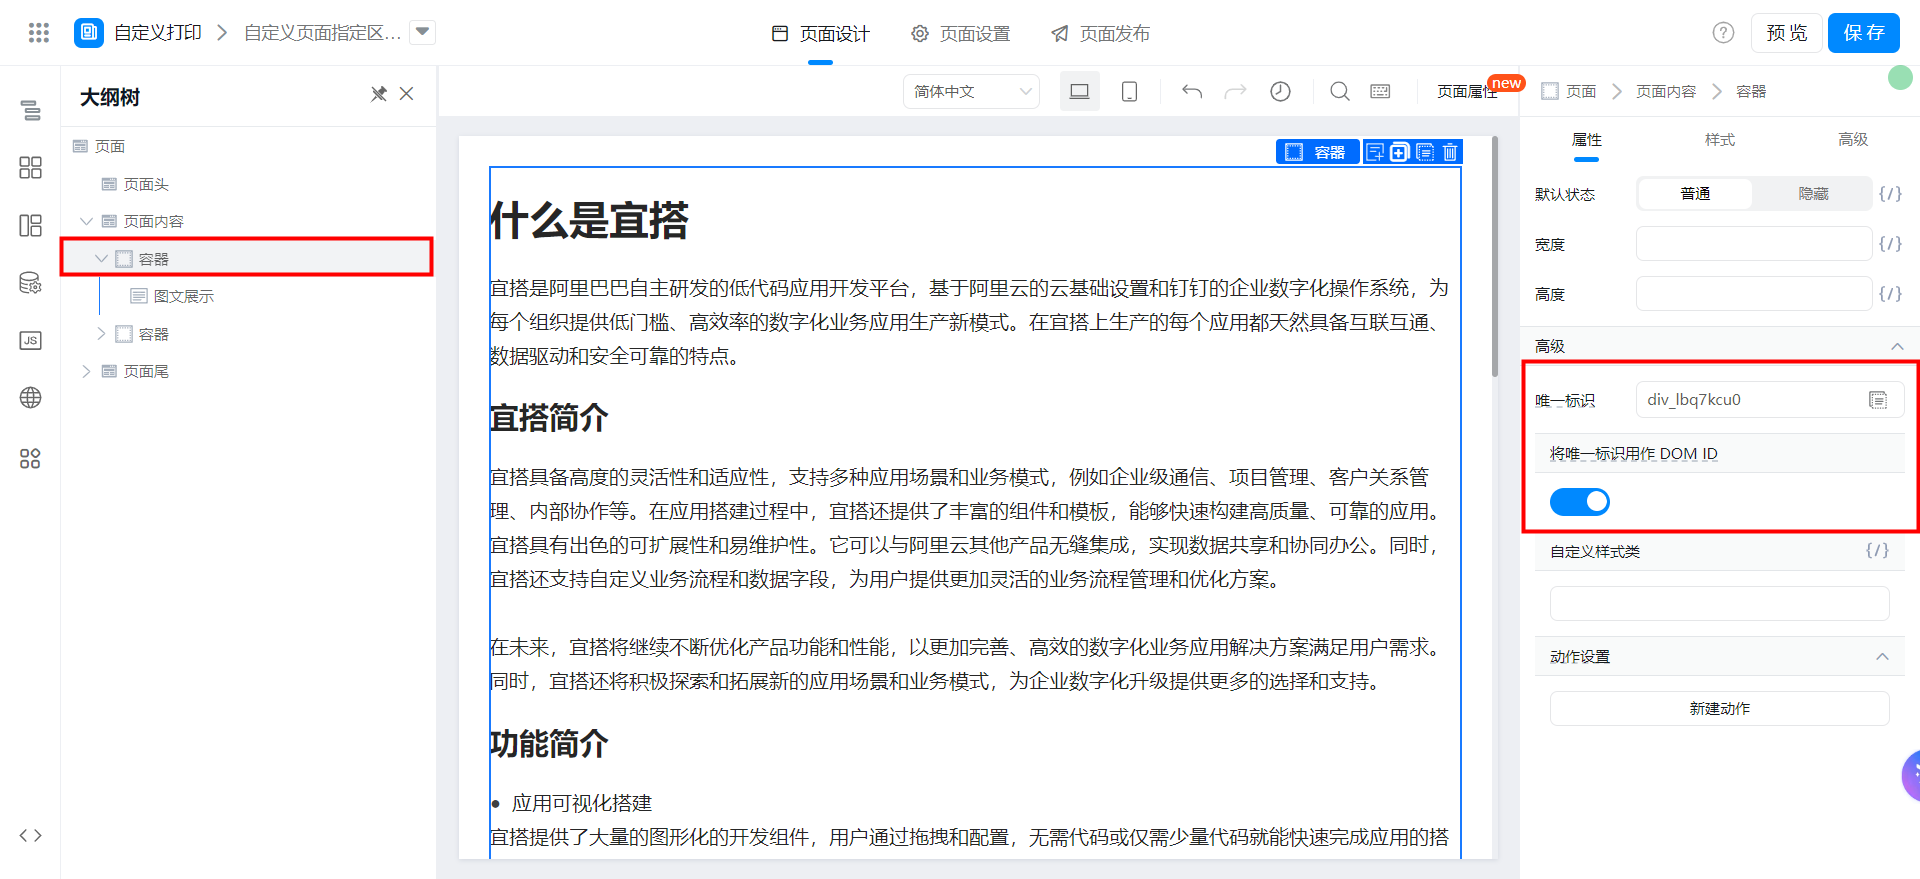Switch to the 属性 tab
Screen dimensions: 1920x879
click(x=1587, y=139)
